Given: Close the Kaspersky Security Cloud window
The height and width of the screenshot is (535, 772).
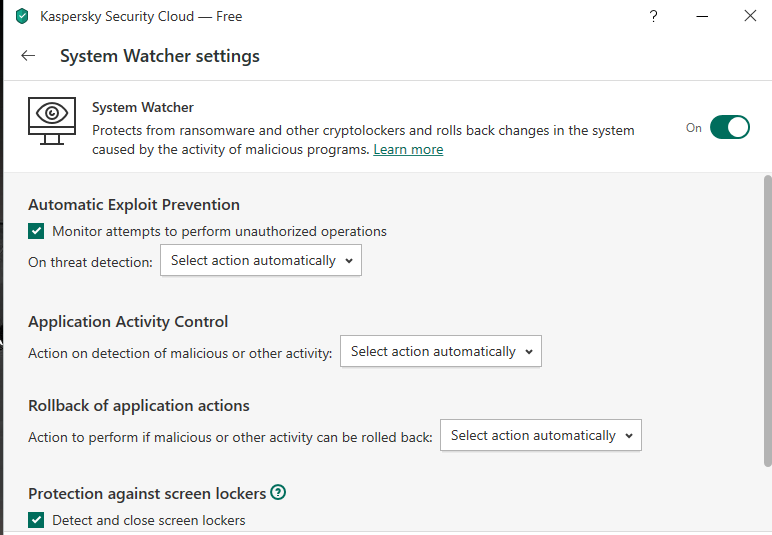Looking at the screenshot, I should point(749,16).
